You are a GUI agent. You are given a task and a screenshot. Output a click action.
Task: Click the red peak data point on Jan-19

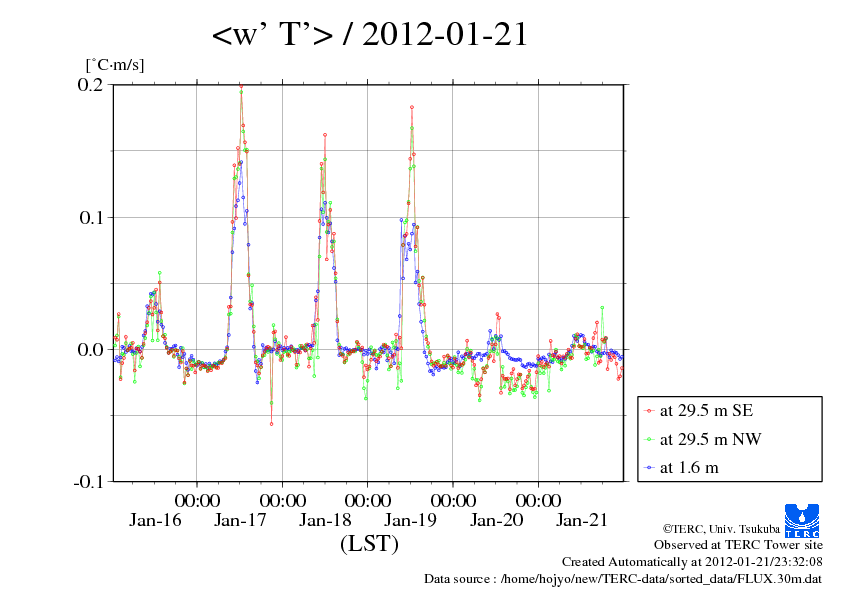(412, 107)
